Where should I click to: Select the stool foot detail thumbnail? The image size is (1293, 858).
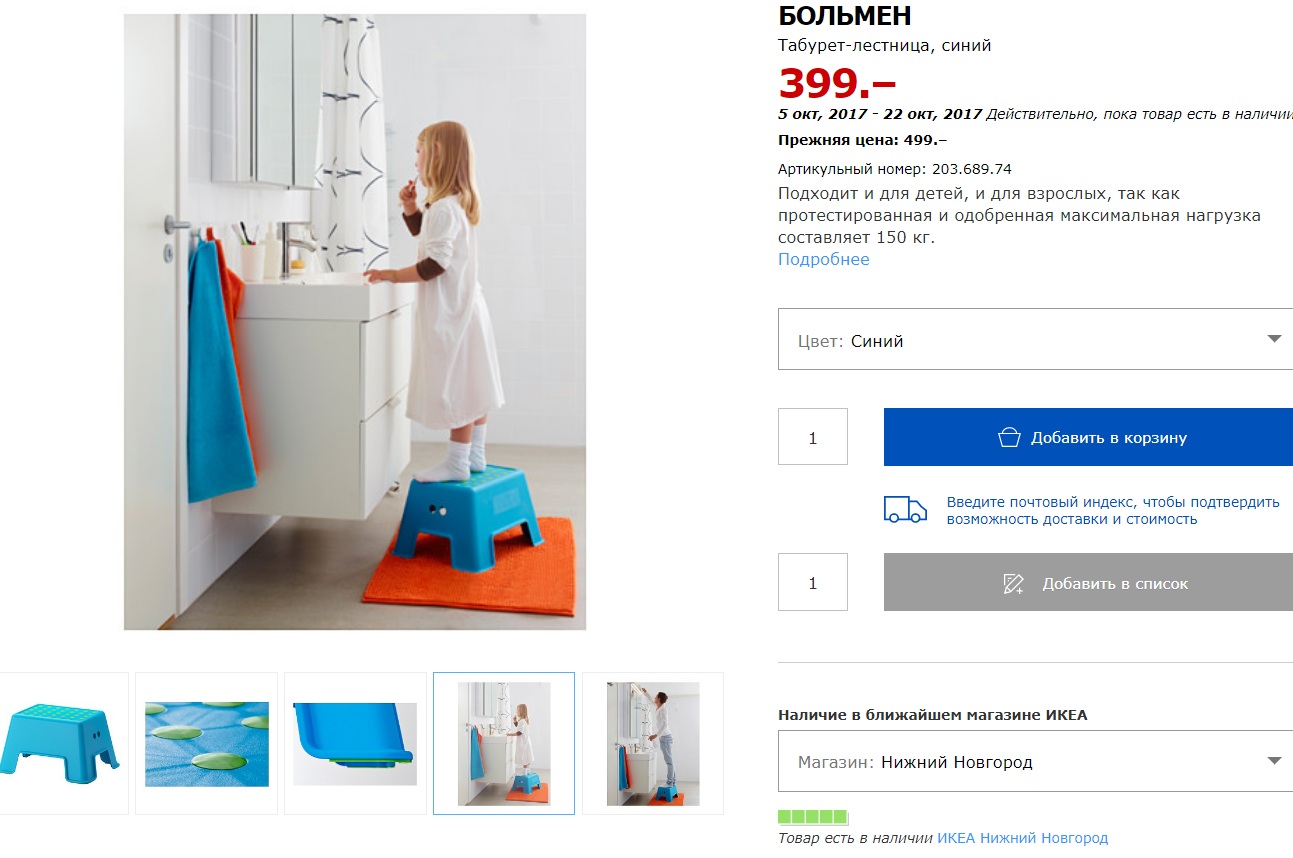(x=355, y=743)
